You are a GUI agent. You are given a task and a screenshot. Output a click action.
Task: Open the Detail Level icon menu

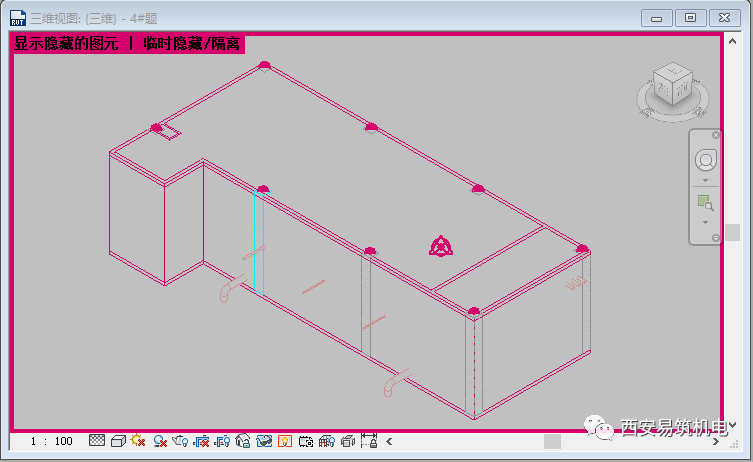pos(97,440)
